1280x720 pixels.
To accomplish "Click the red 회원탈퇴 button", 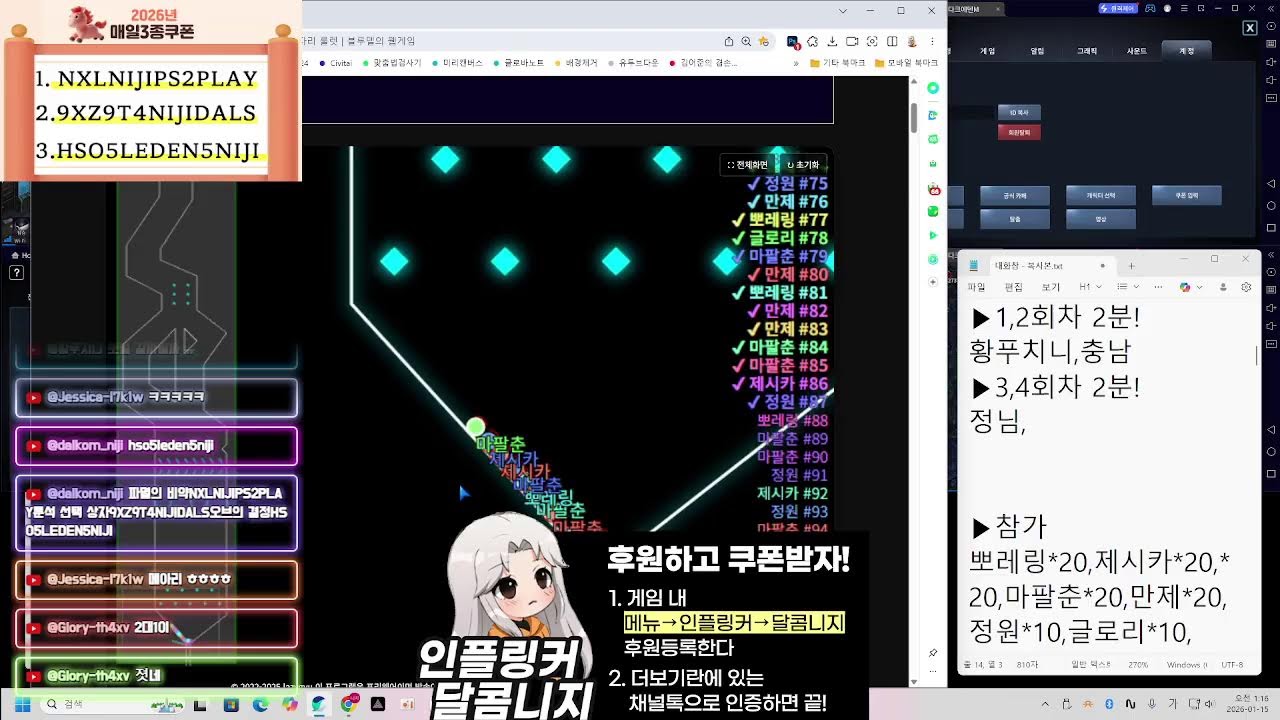I will point(1019,132).
